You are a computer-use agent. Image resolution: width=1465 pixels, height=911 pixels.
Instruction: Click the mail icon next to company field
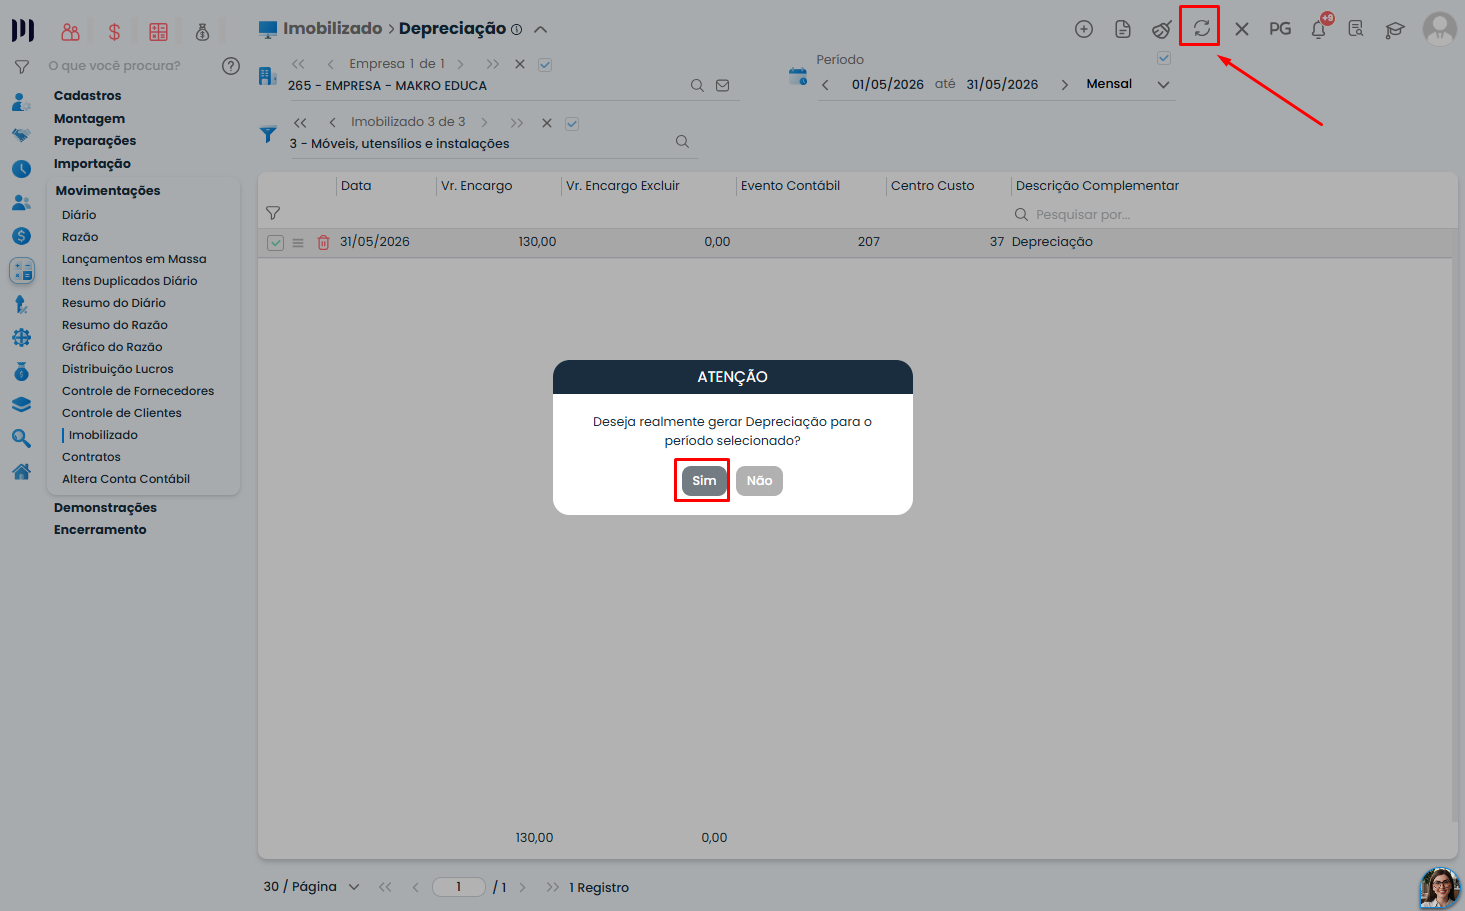click(723, 86)
